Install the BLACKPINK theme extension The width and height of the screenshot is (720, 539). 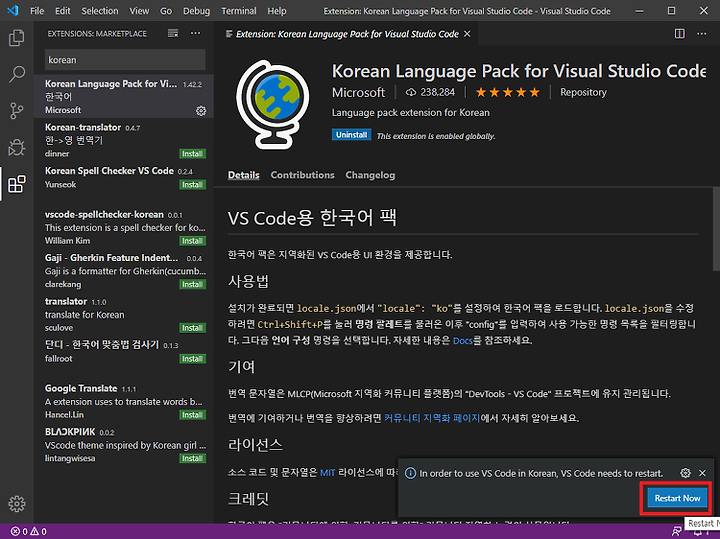[192, 458]
